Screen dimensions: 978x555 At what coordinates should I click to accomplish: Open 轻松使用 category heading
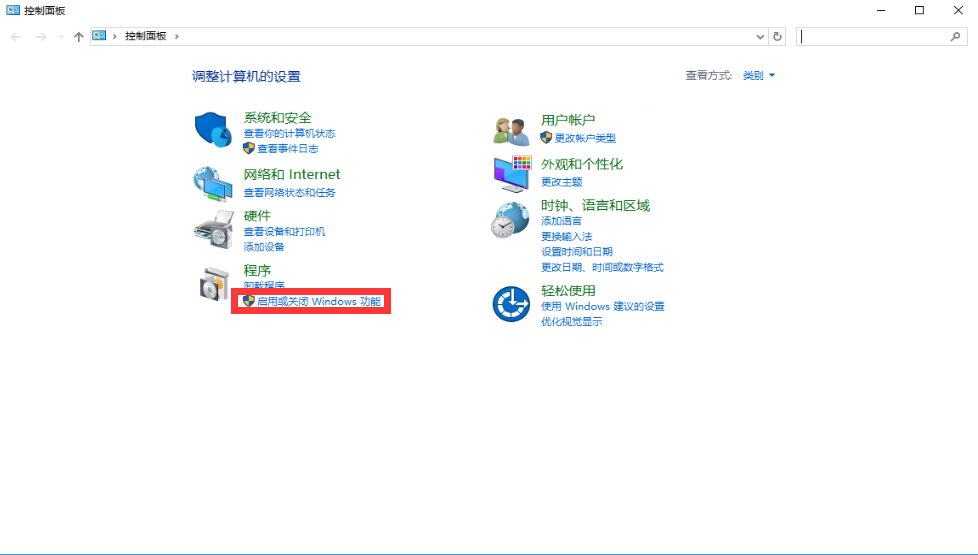coord(568,291)
